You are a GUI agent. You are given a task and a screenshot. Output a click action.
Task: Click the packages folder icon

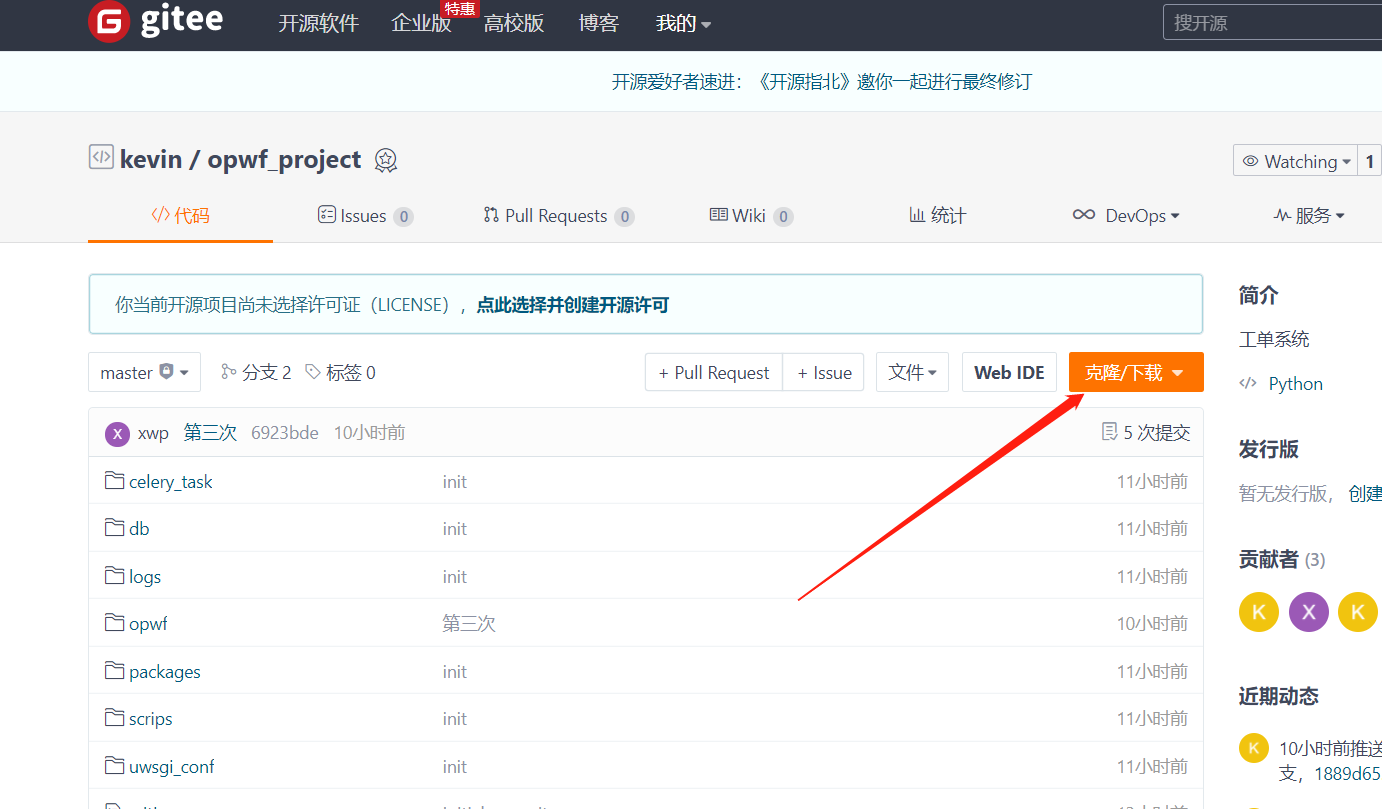coord(114,671)
